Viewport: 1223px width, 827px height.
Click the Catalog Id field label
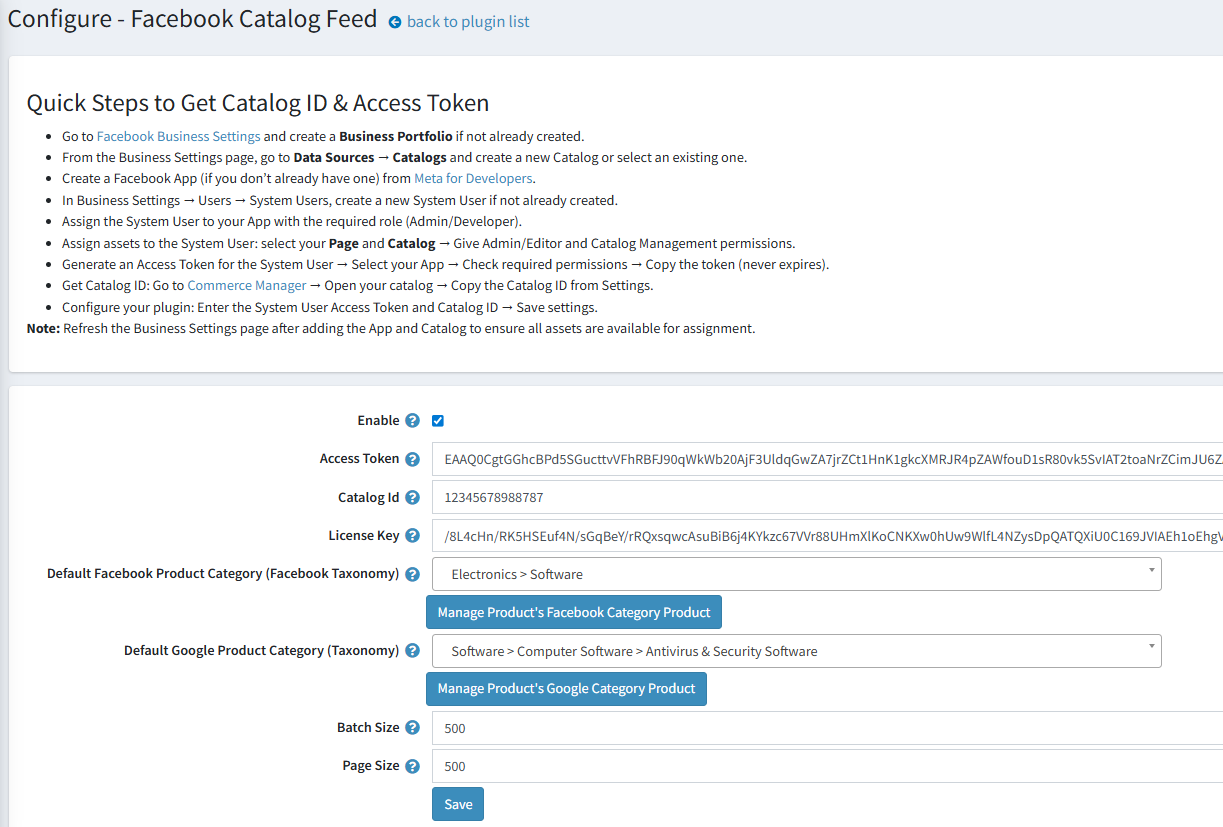tap(369, 497)
